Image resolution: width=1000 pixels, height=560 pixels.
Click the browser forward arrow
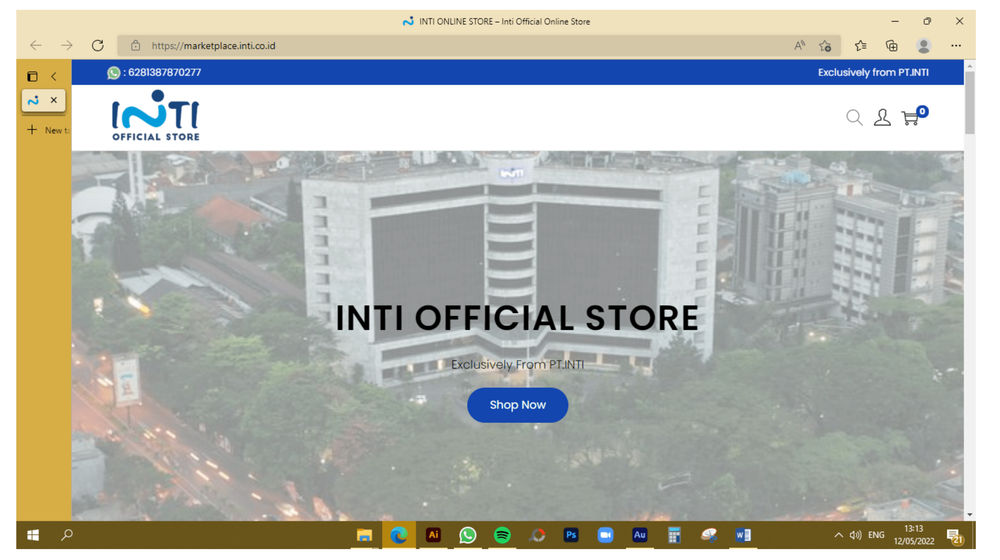coord(66,45)
